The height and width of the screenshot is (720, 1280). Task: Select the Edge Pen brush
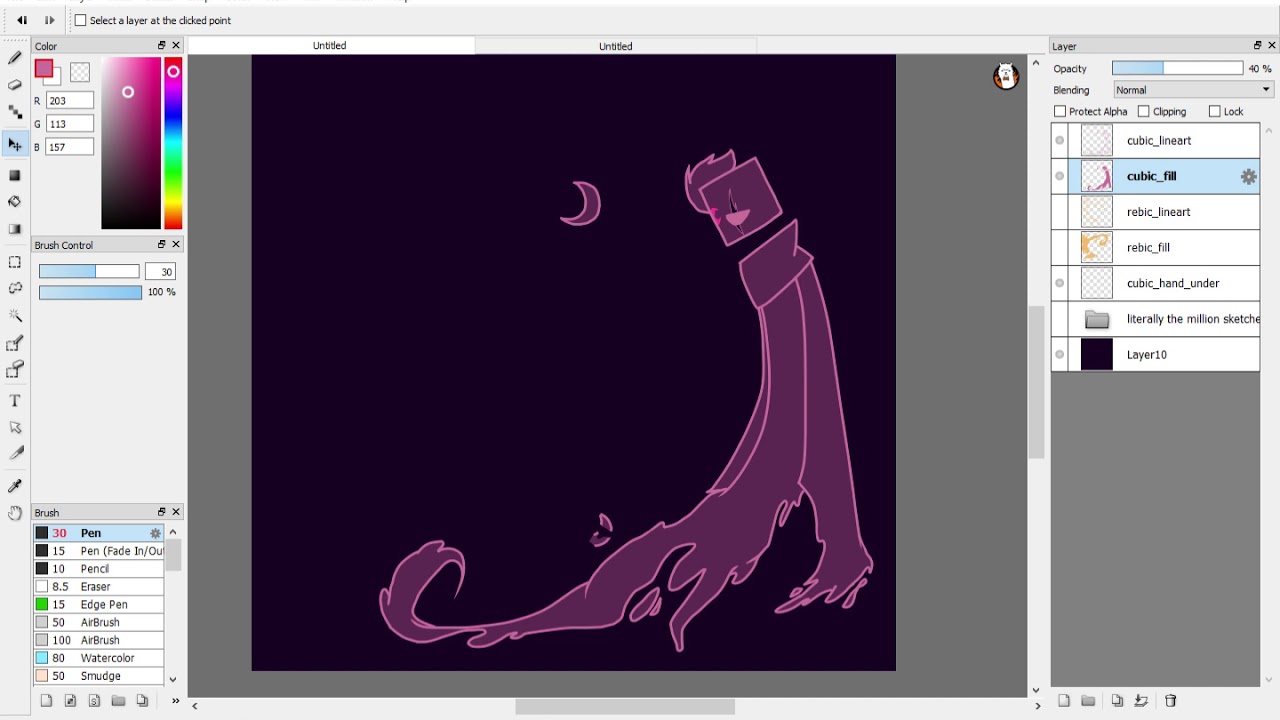click(x=99, y=605)
